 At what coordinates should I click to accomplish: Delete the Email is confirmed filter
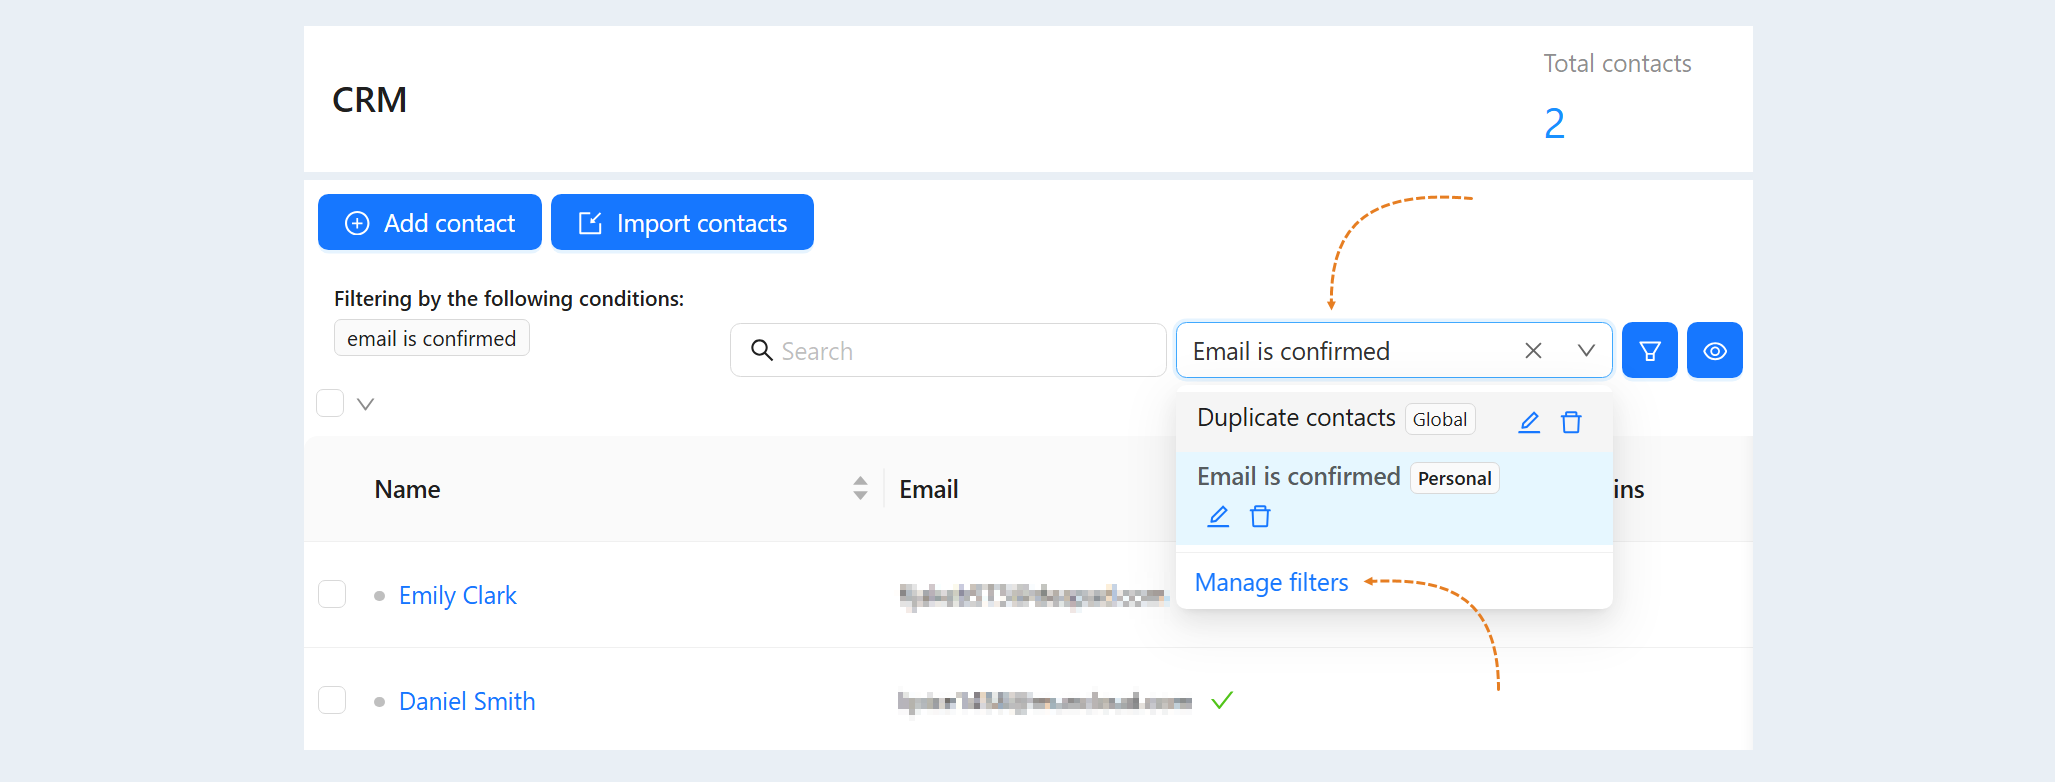click(x=1260, y=516)
